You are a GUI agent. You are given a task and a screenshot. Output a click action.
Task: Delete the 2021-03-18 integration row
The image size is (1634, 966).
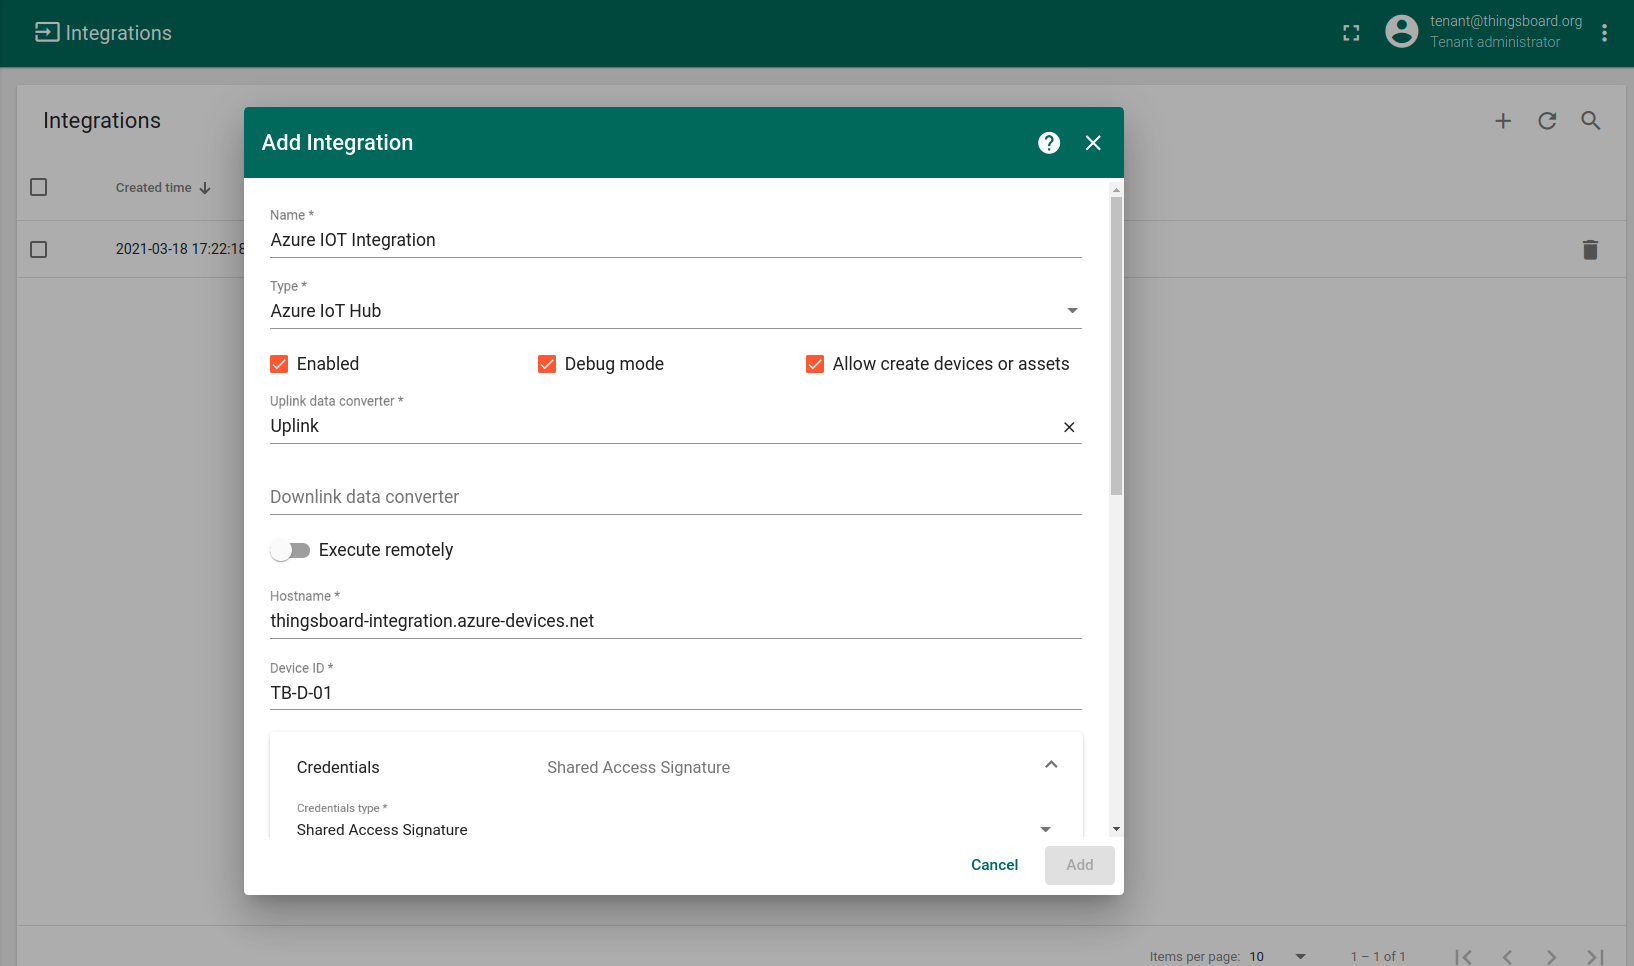1590,250
